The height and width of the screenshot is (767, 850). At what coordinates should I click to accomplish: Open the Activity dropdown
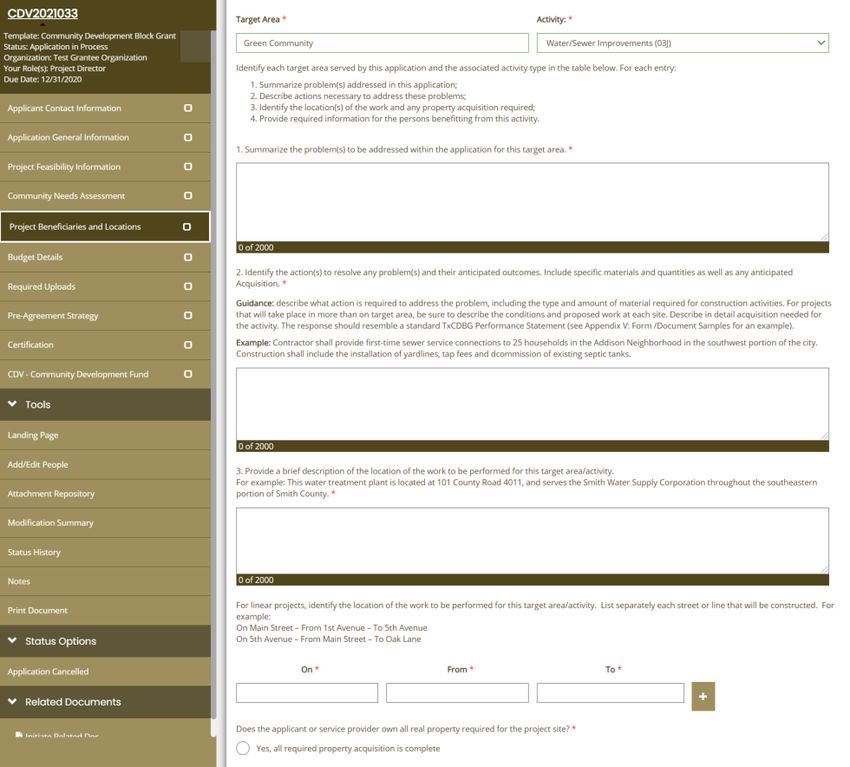(x=682, y=43)
